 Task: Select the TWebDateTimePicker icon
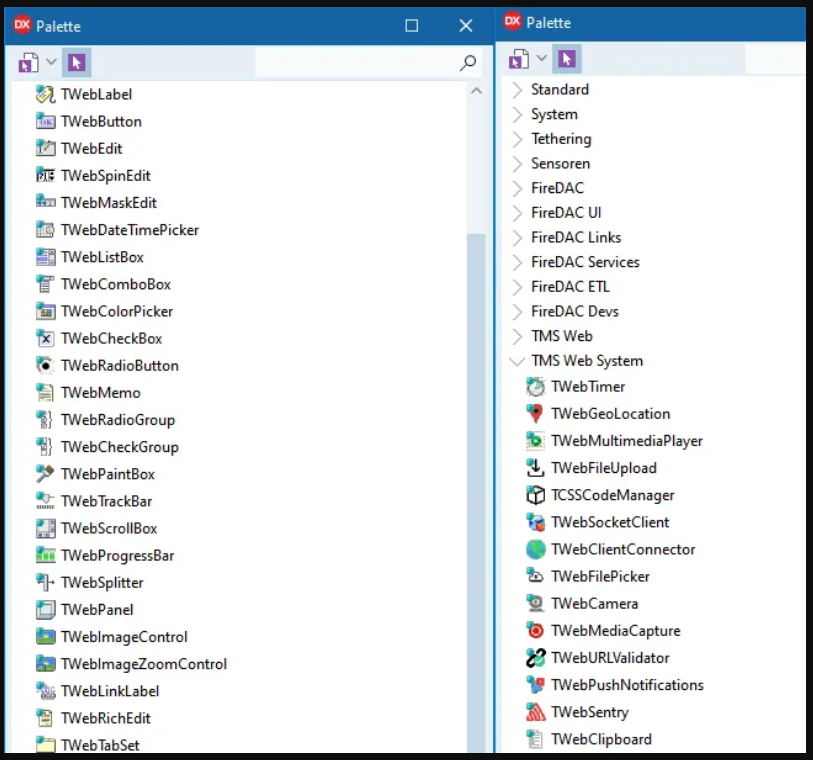pyautogui.click(x=45, y=230)
